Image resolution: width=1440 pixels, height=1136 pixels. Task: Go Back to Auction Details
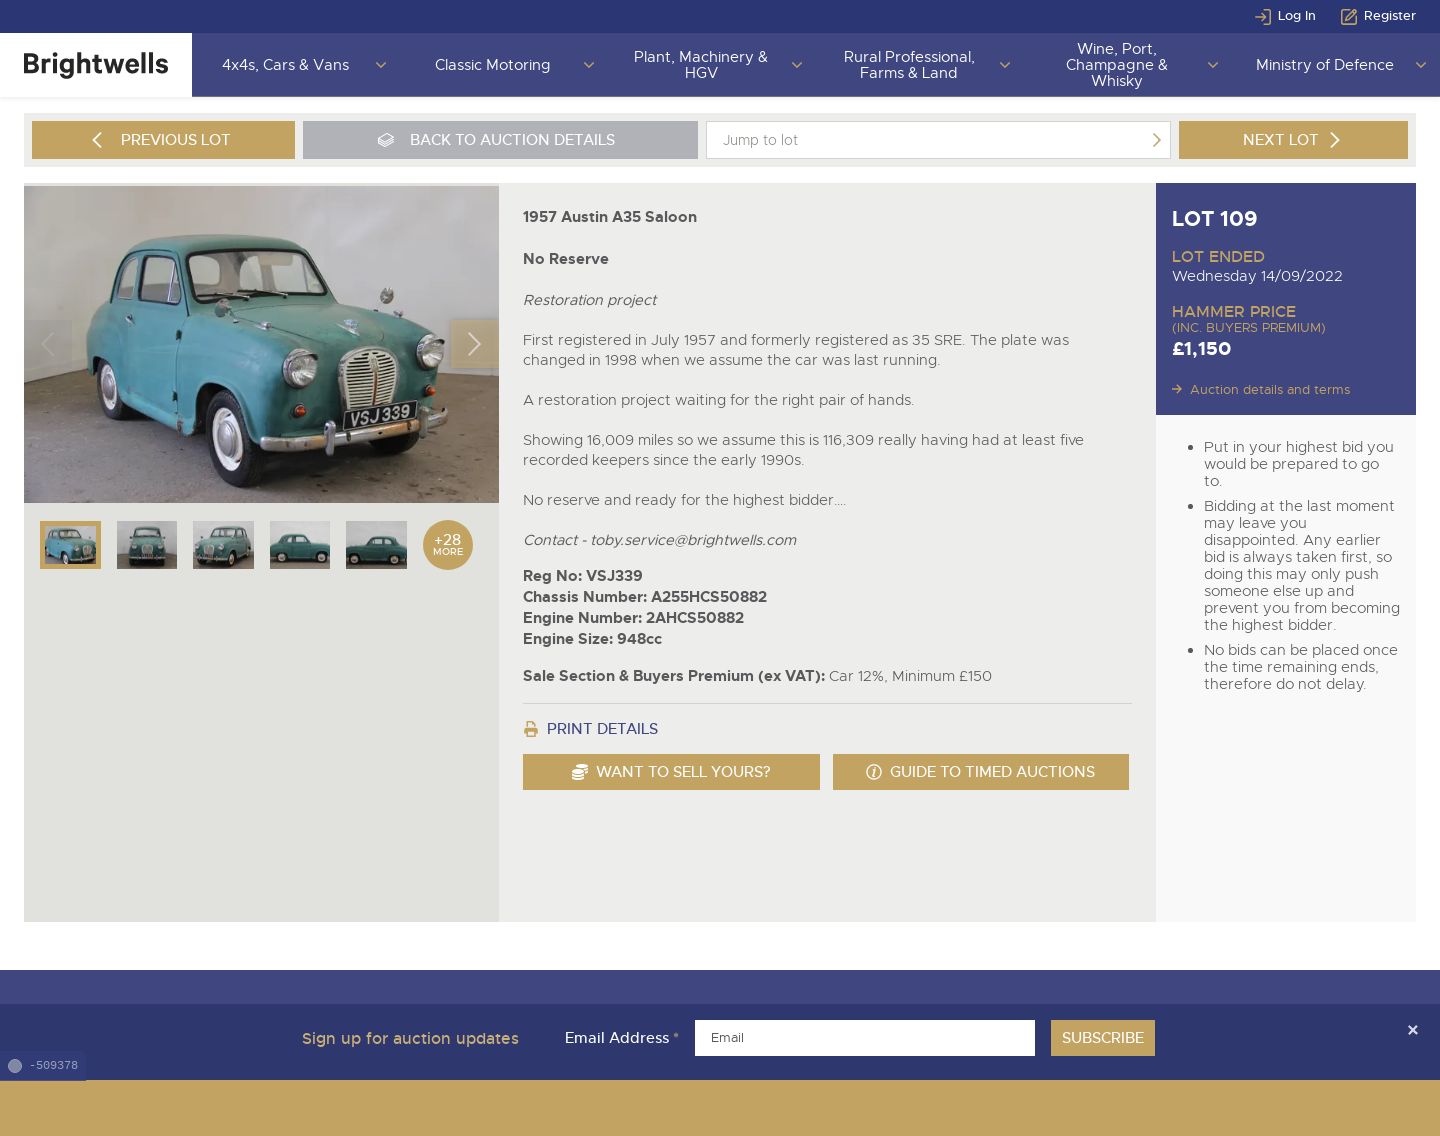click(x=500, y=140)
